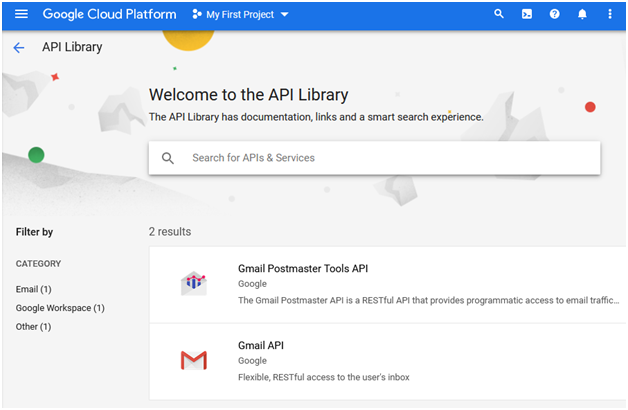Screen dimensions: 628x410
Task: Open the Help question mark icon
Action: (x=554, y=14)
